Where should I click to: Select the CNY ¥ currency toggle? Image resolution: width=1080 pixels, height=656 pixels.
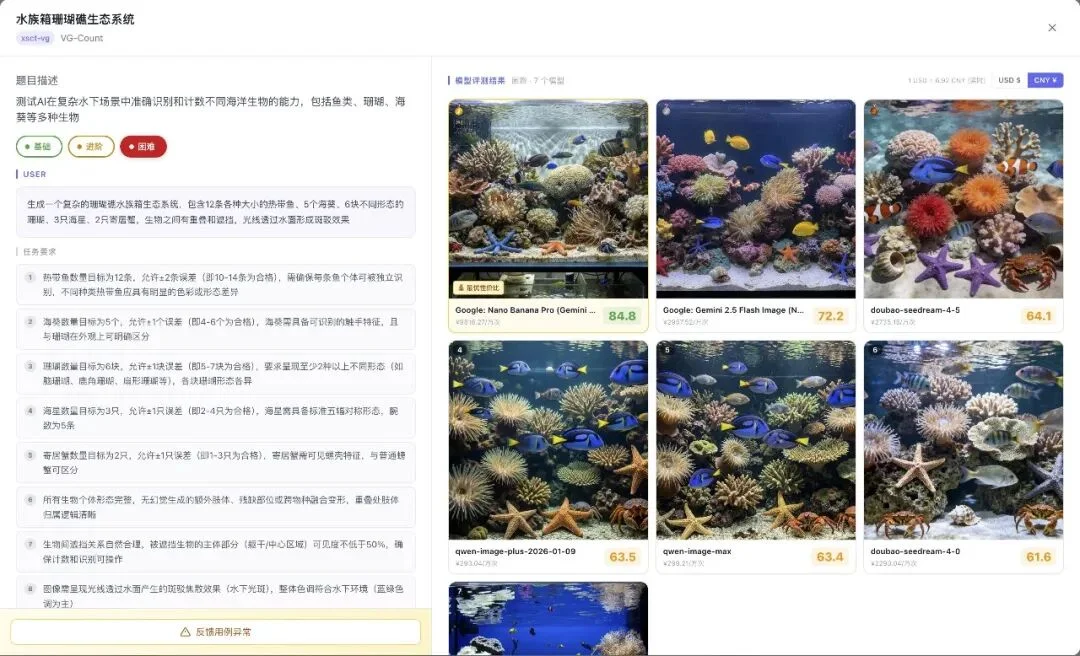(x=1046, y=79)
